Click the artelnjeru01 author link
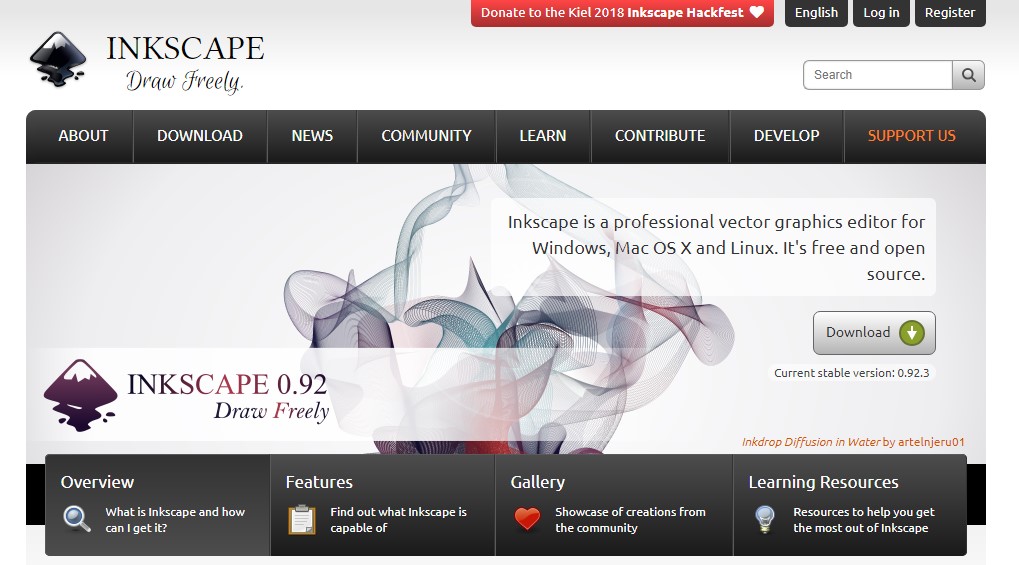Viewport: 1019px width, 565px height. (x=931, y=442)
